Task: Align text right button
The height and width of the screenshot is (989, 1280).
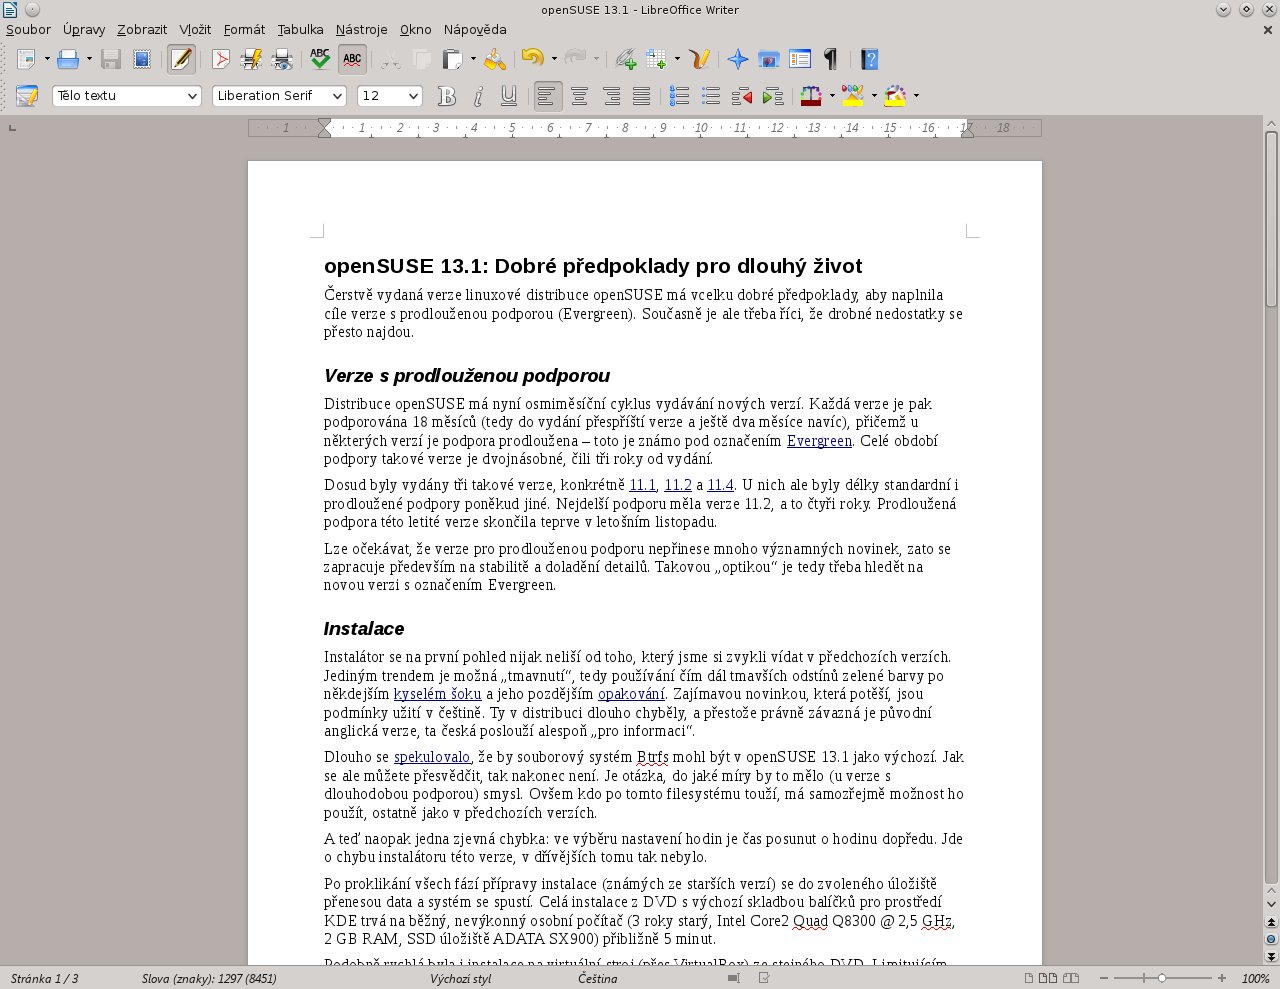Action: click(x=611, y=96)
